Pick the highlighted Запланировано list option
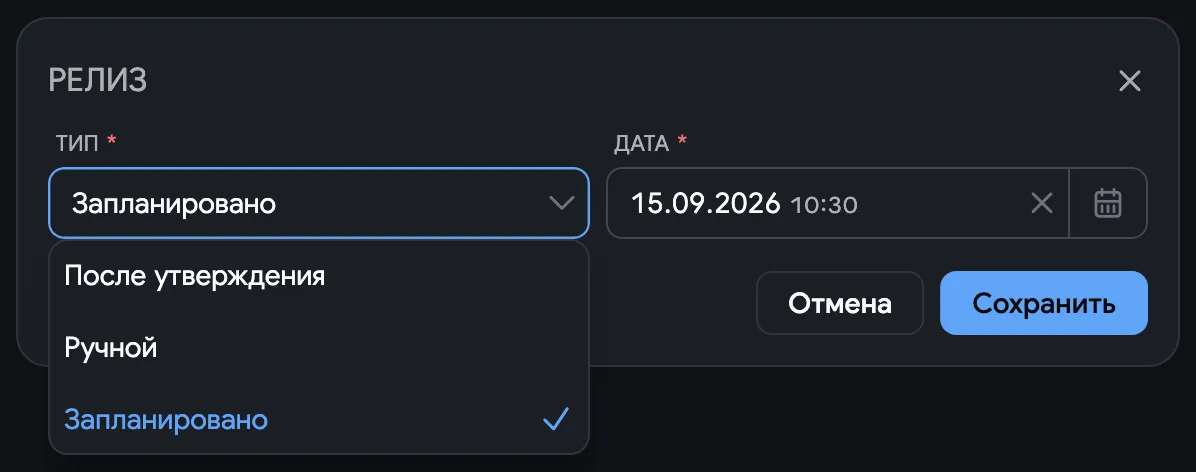This screenshot has height=472, width=1196. [x=319, y=419]
